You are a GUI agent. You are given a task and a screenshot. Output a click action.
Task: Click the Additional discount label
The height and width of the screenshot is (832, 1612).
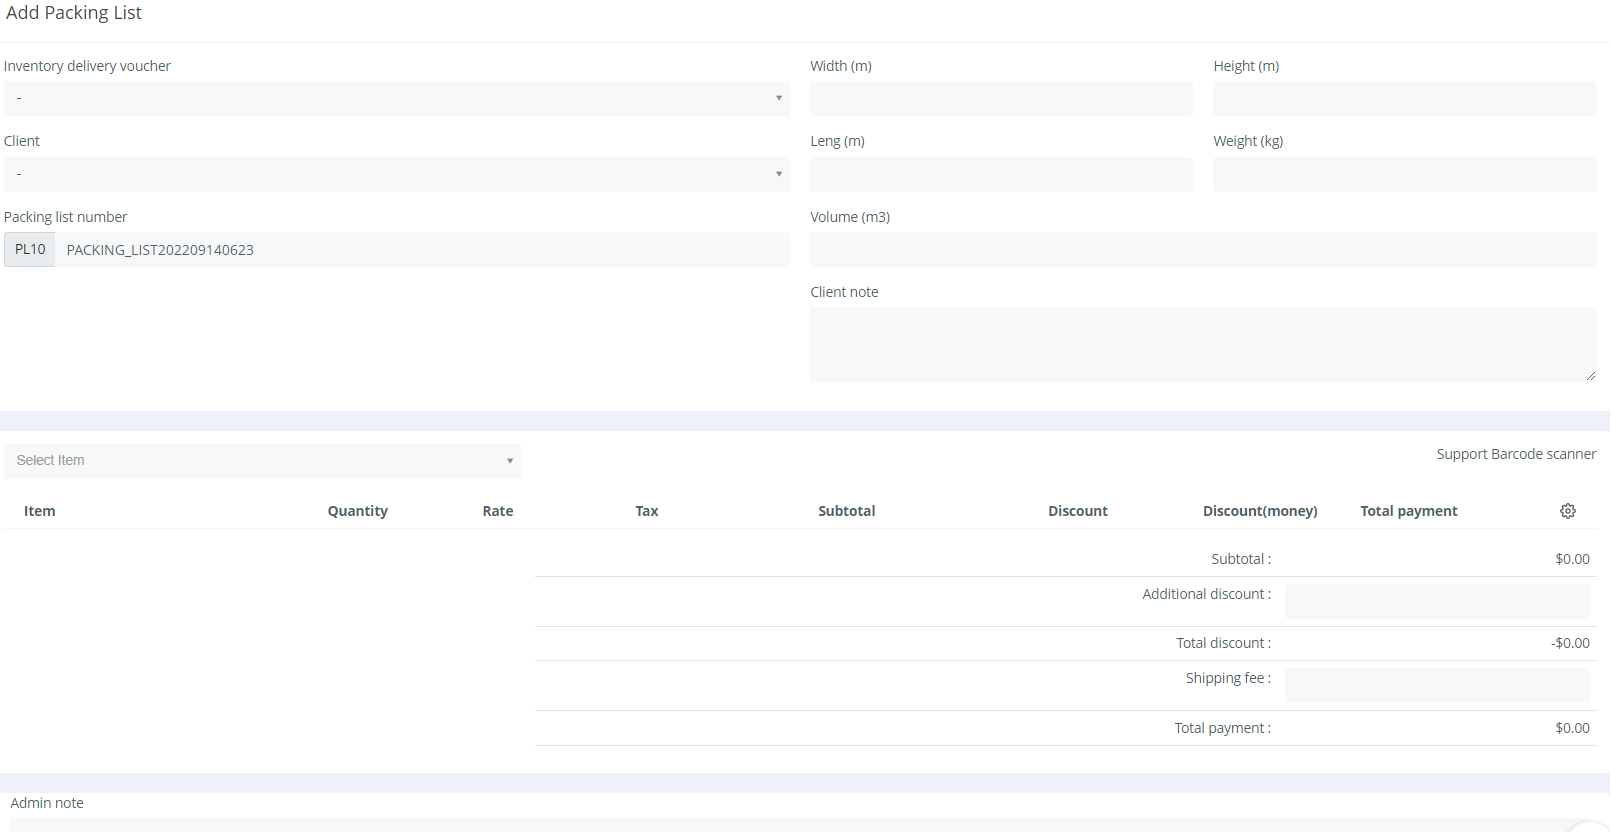1207,594
